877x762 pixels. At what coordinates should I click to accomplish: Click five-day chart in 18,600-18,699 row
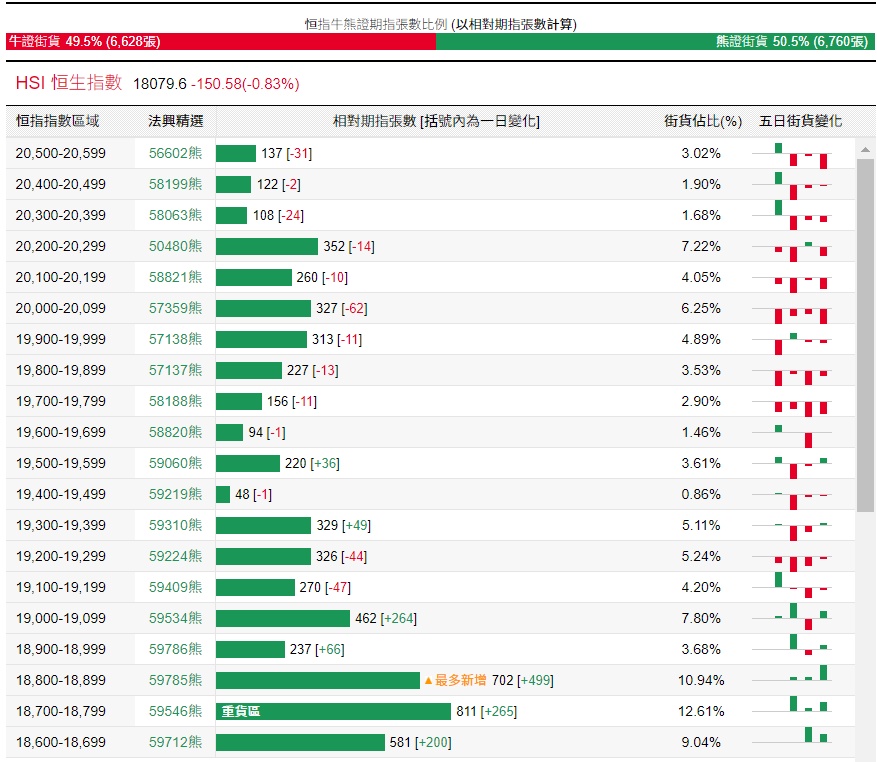click(x=792, y=736)
